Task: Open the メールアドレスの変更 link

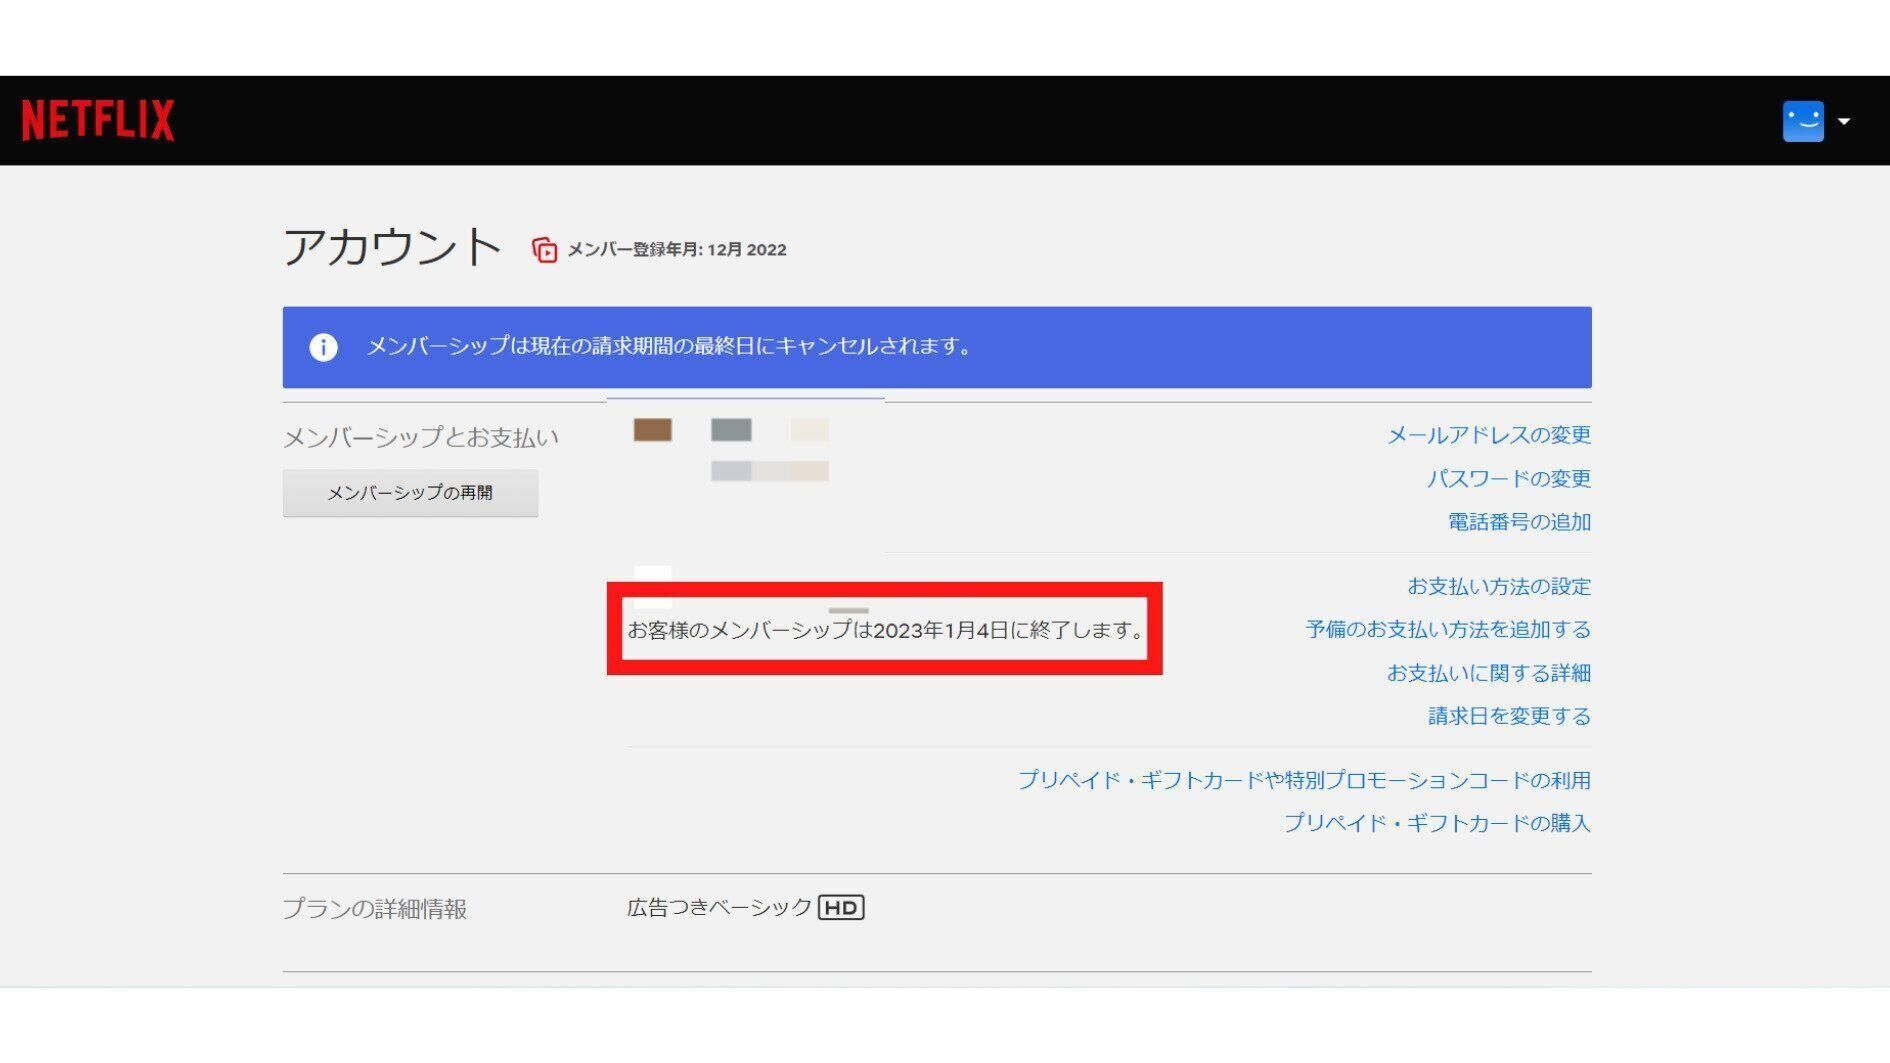Action: point(1488,435)
